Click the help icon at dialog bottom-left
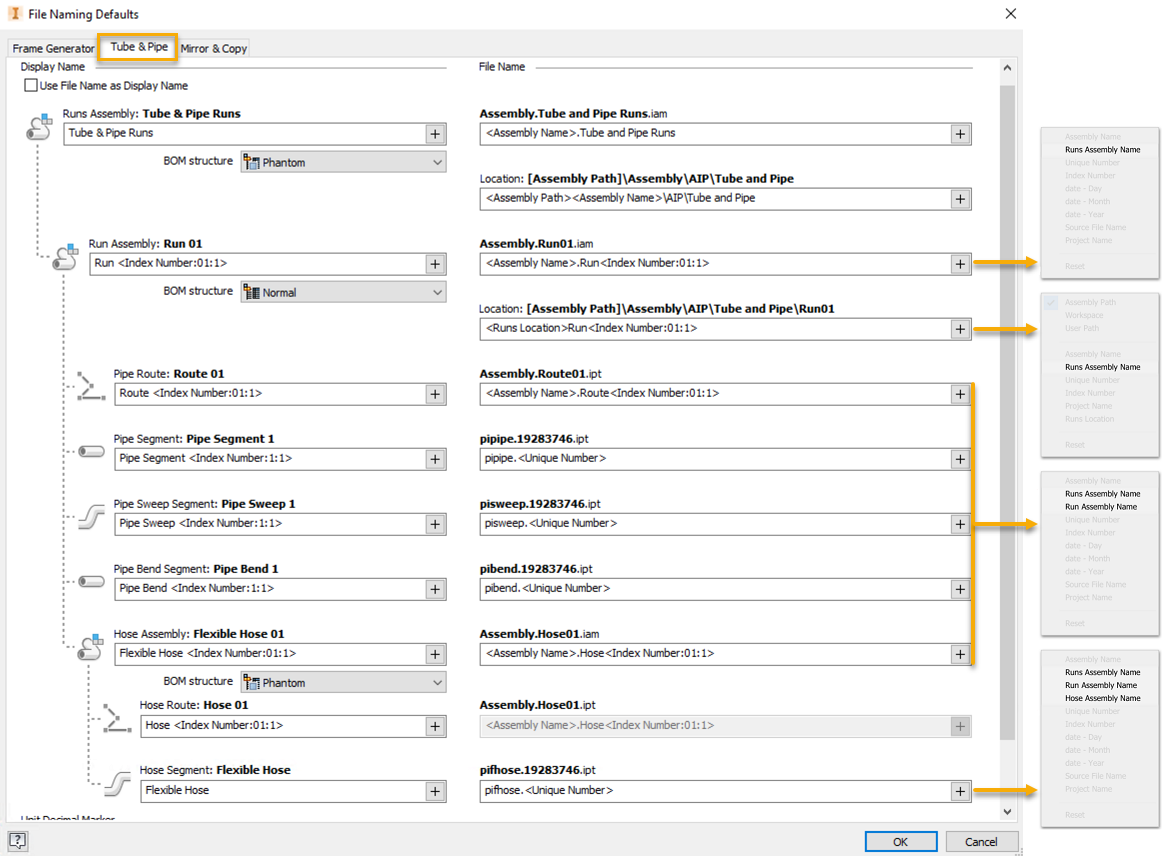Viewport: 1169px width, 856px height. pyautogui.click(x=17, y=841)
